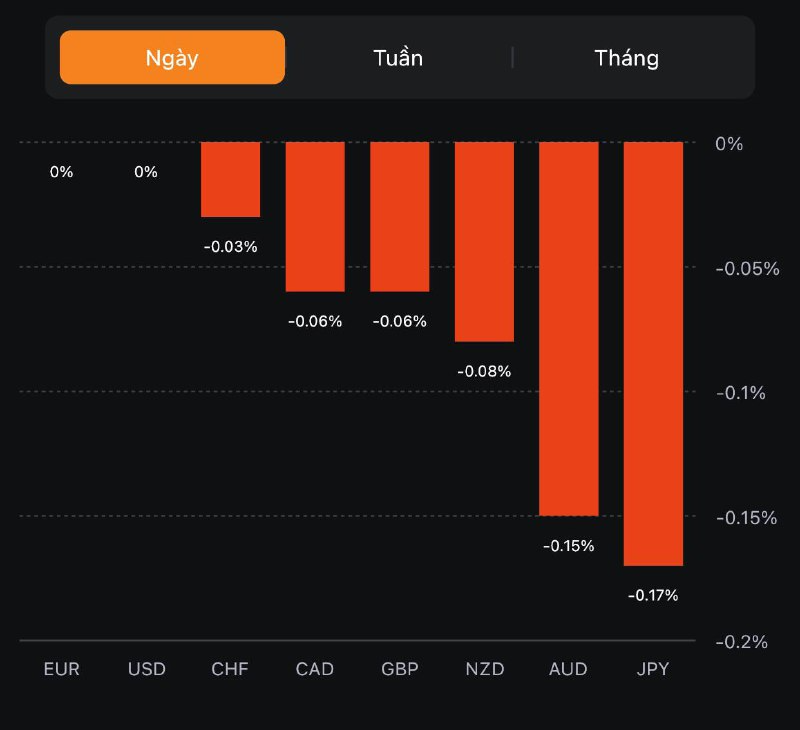Click the tallest red JPY bar
800x730 pixels.
(x=653, y=354)
